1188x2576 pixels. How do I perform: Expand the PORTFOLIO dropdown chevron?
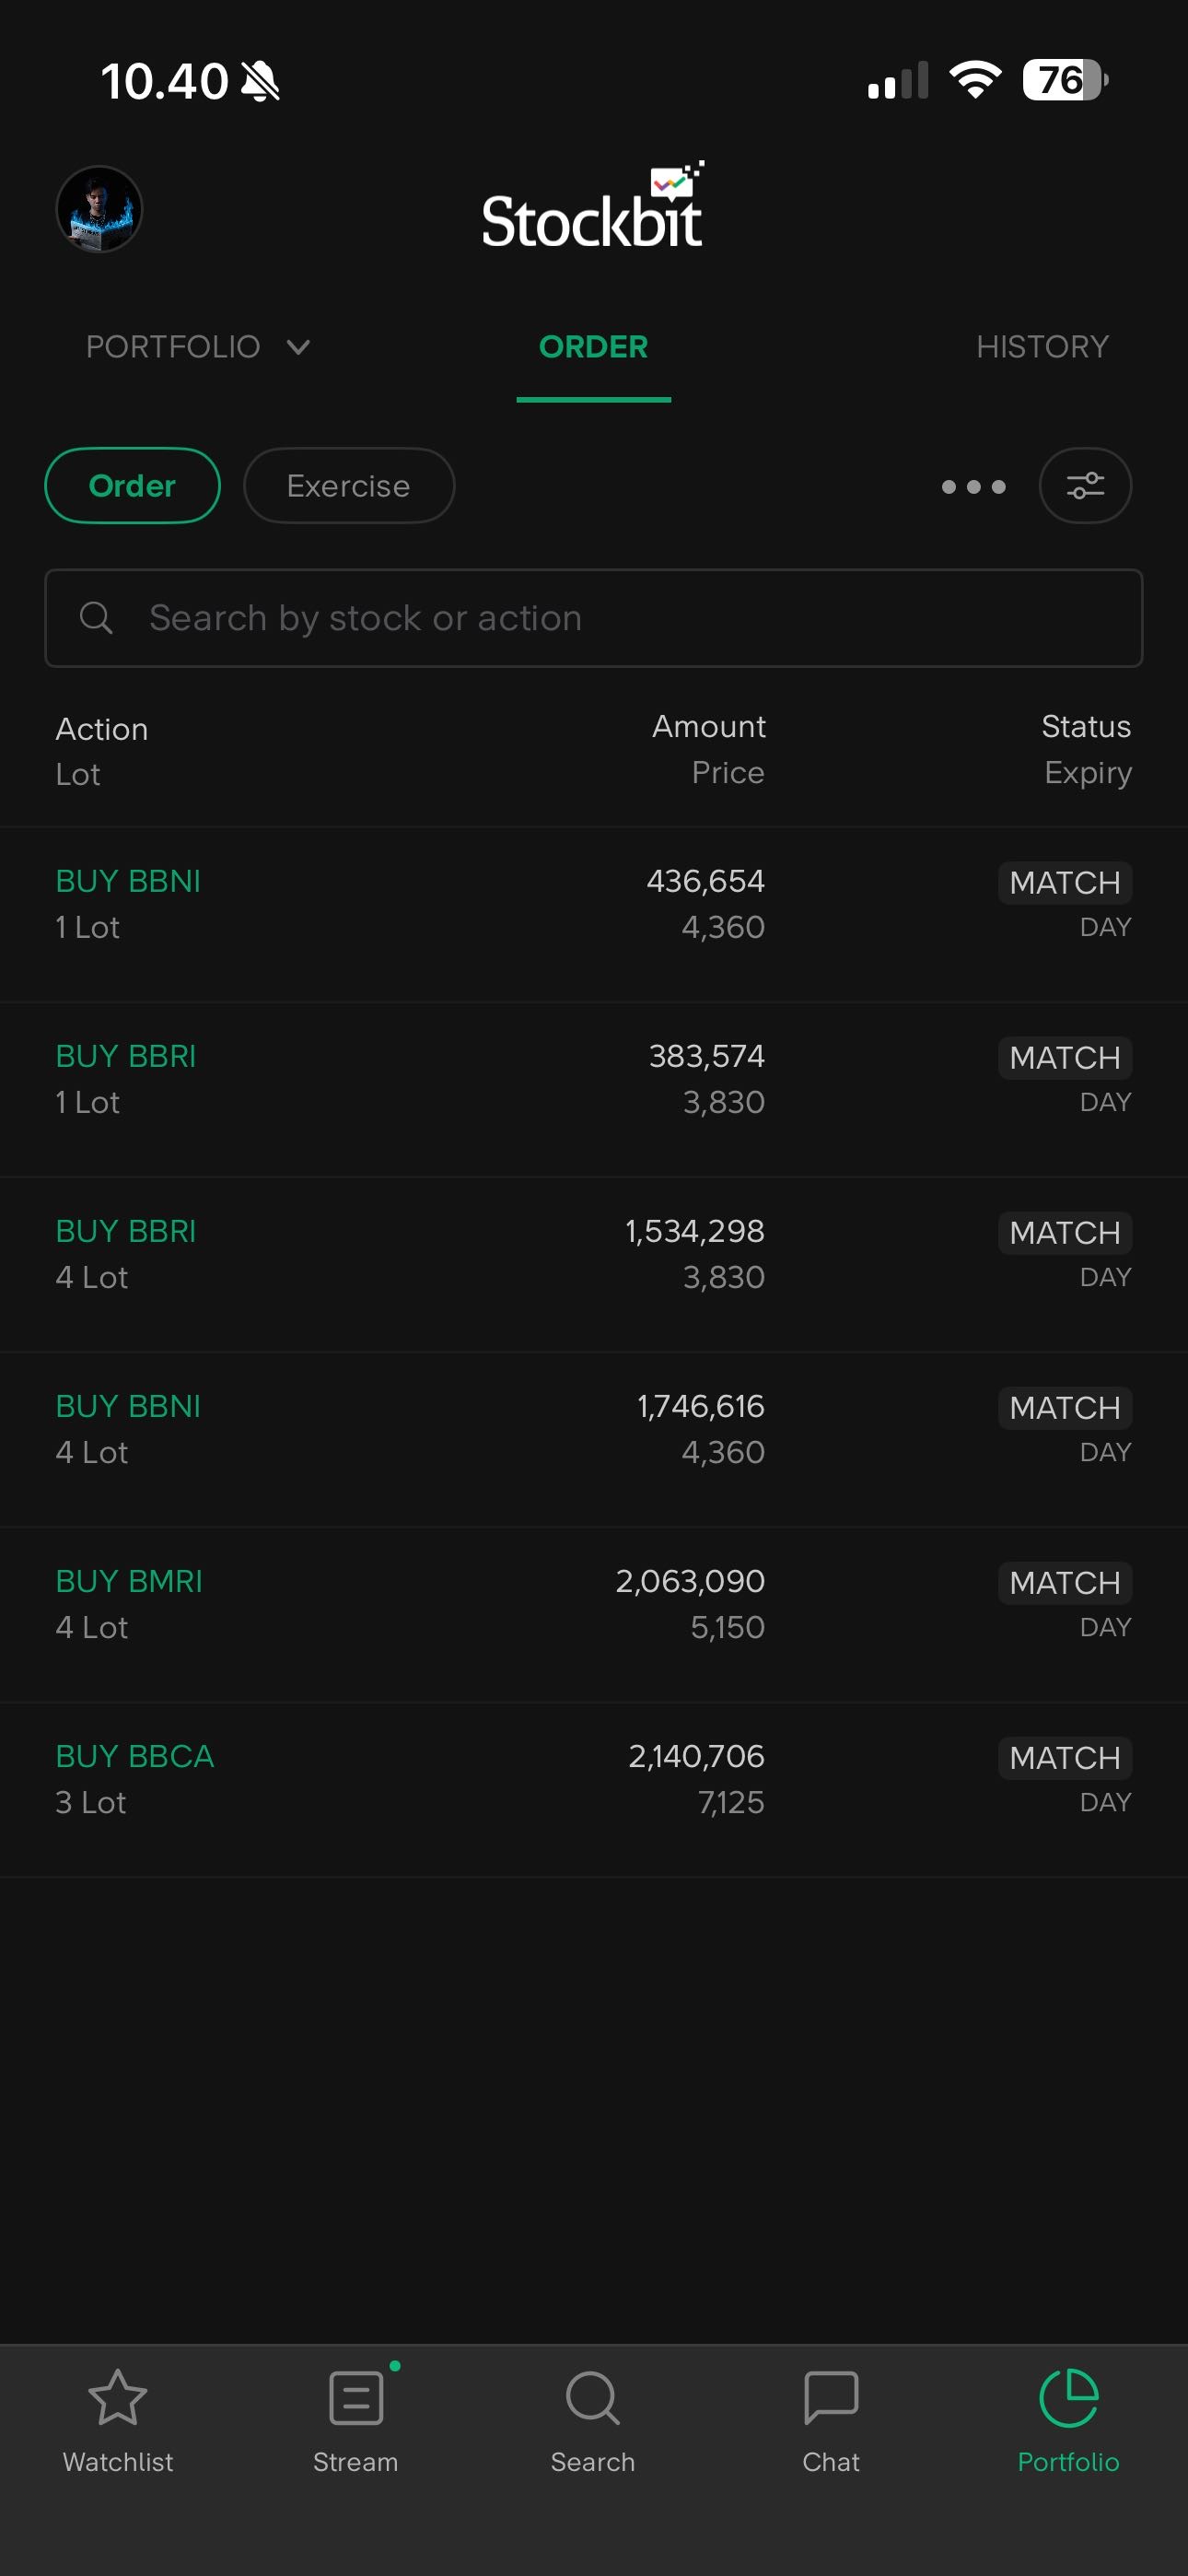point(298,347)
